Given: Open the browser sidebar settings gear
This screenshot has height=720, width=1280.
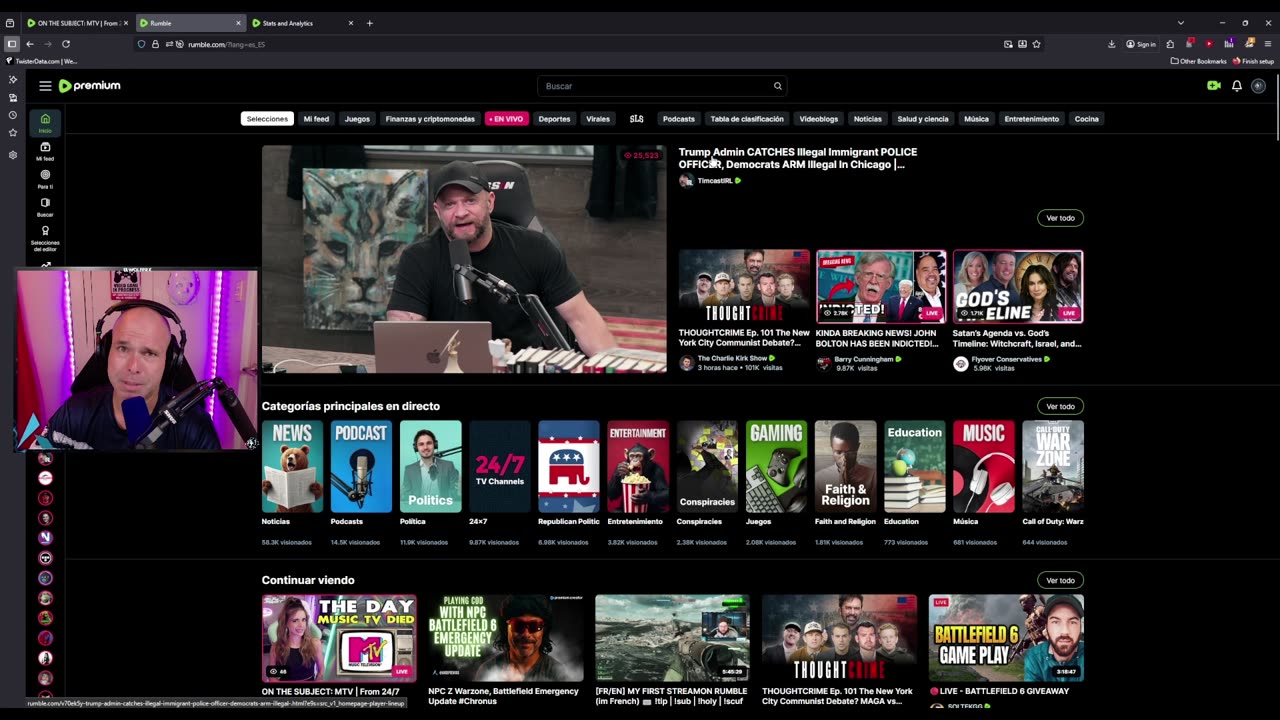Looking at the screenshot, I should pos(12,155).
